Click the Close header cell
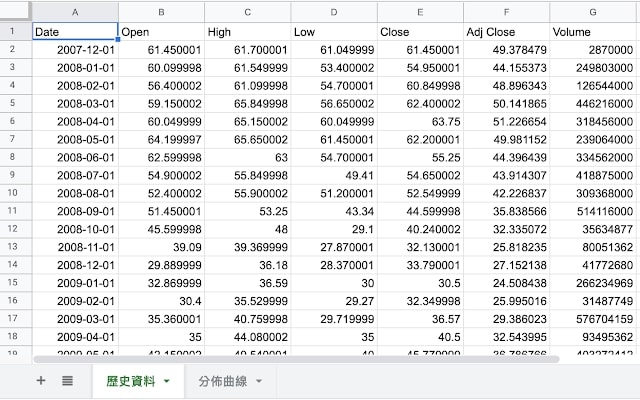 pos(420,31)
